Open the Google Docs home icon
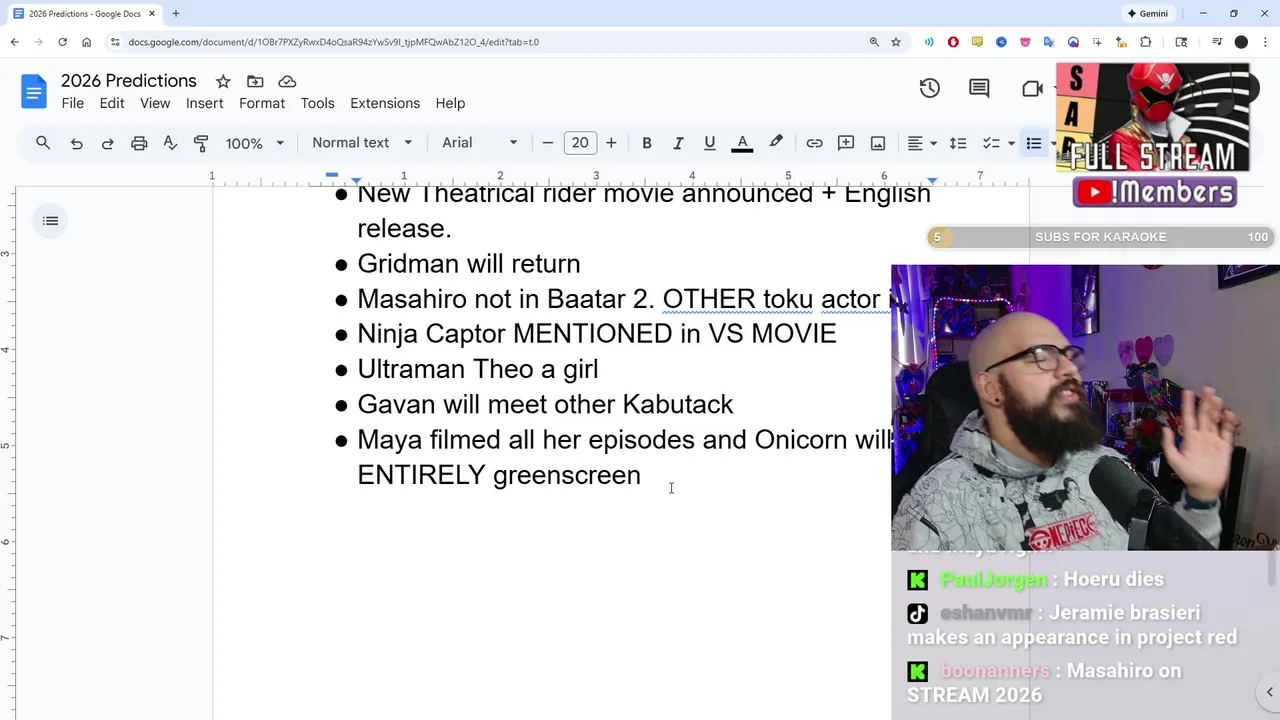This screenshot has width=1280, height=720. pos(33,92)
